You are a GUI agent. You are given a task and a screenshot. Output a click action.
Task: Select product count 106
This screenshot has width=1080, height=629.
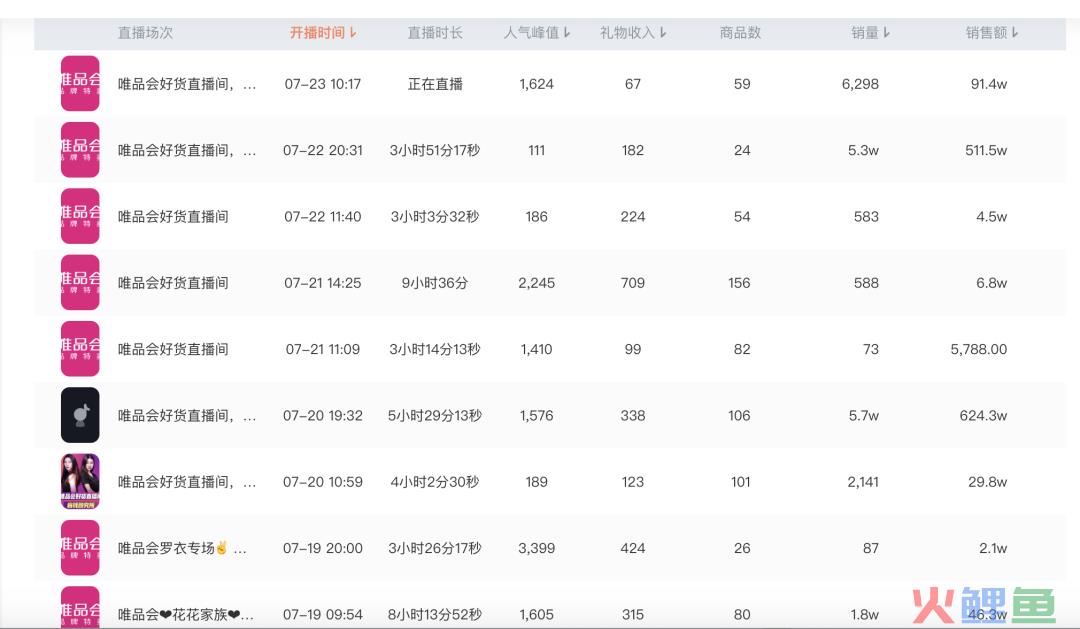click(x=739, y=415)
